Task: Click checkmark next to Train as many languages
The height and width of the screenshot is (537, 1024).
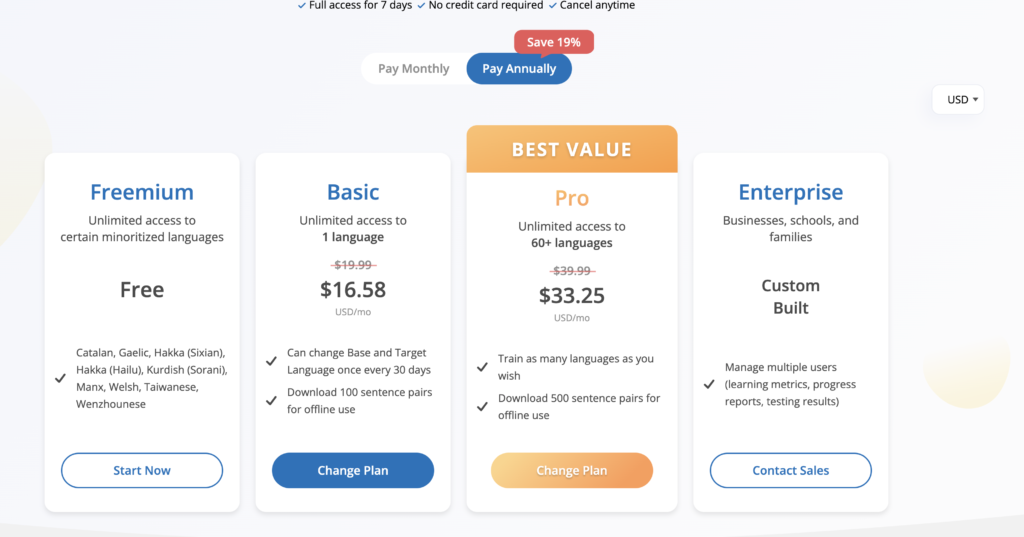Action: [x=482, y=367]
